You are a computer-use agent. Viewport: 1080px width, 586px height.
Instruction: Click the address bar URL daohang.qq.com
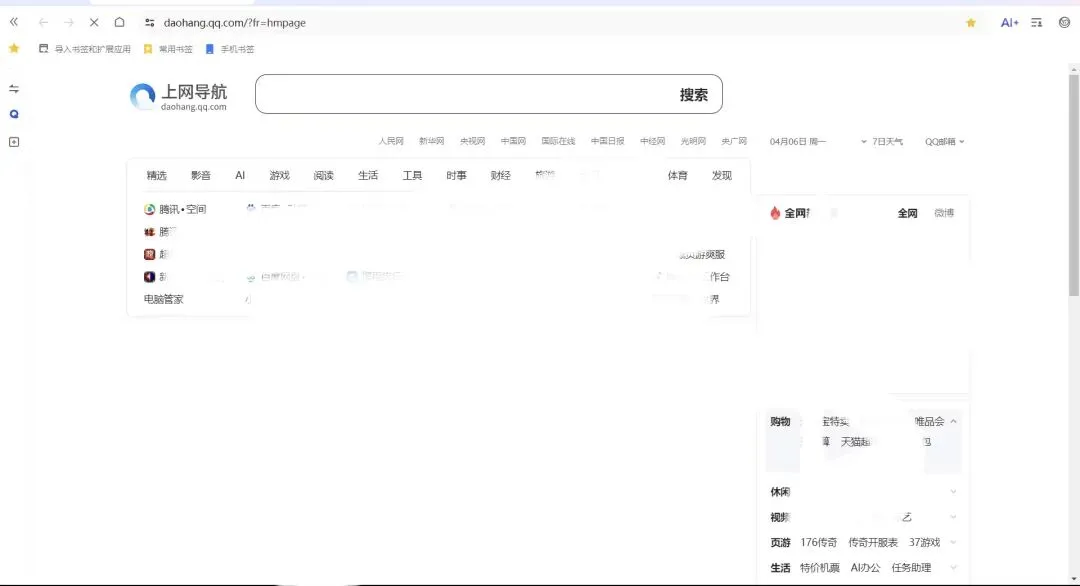pos(234,23)
